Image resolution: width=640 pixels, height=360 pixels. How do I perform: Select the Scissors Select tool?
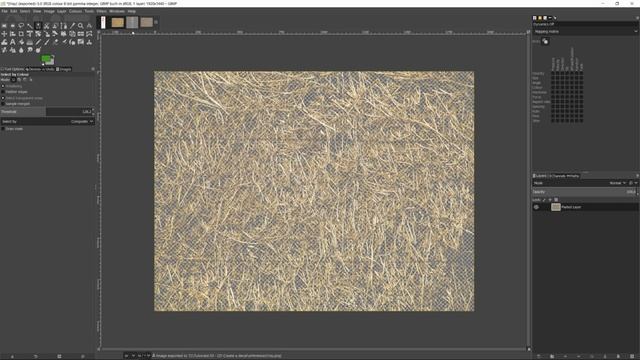47,26
